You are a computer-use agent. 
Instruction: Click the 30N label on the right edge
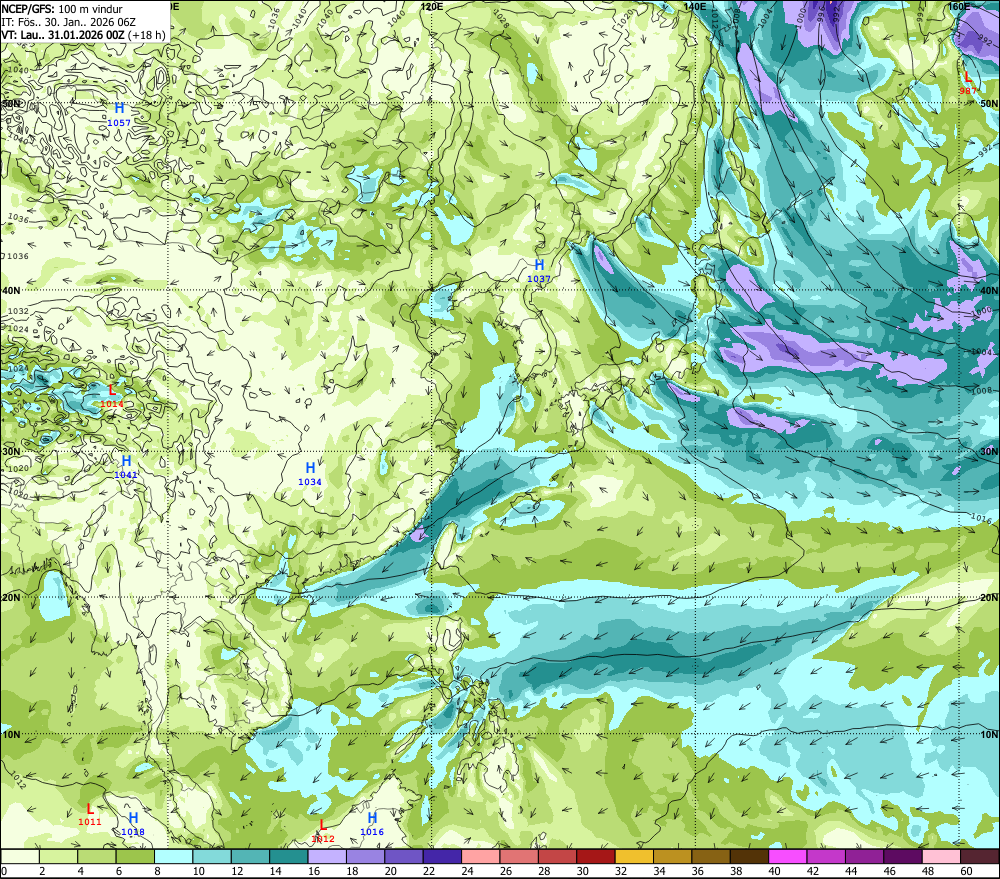point(989,451)
